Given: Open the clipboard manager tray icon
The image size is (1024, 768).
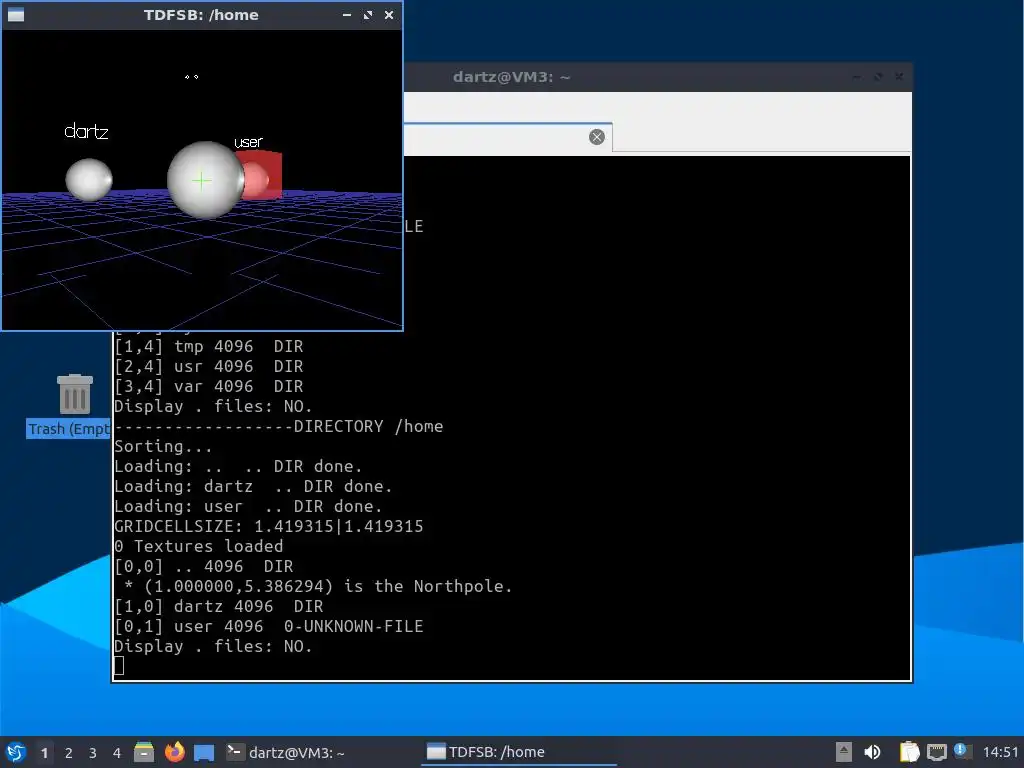Looking at the screenshot, I should (909, 752).
